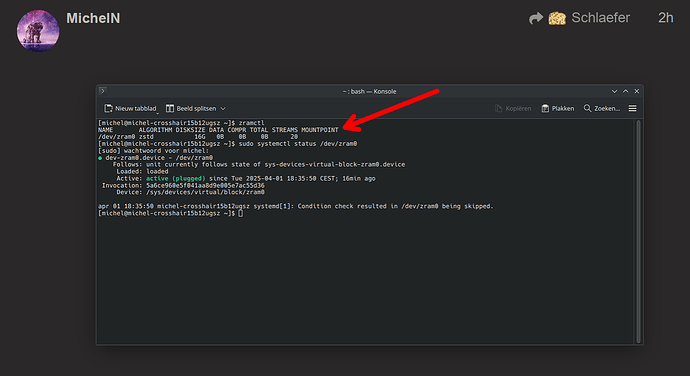
Task: Click the split-view icon beside Beeld splitsen
Action: (170, 108)
